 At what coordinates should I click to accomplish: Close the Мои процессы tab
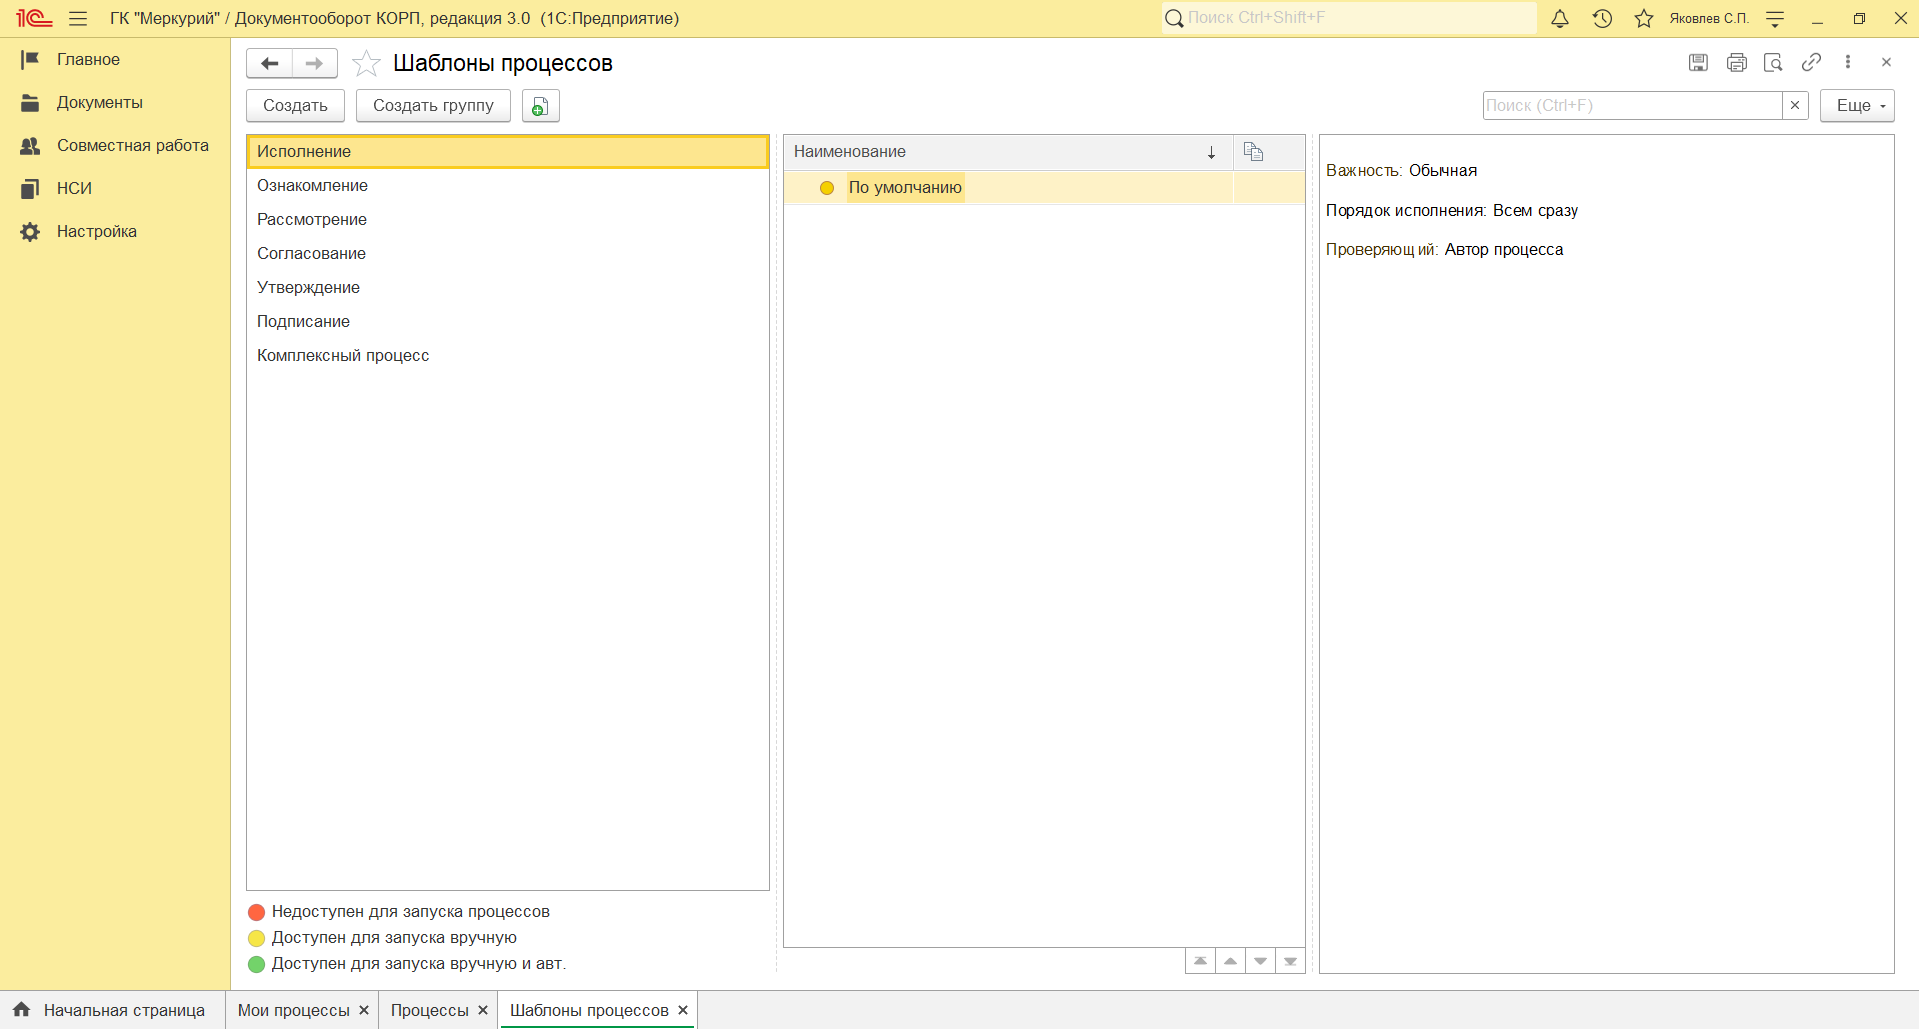[364, 1010]
